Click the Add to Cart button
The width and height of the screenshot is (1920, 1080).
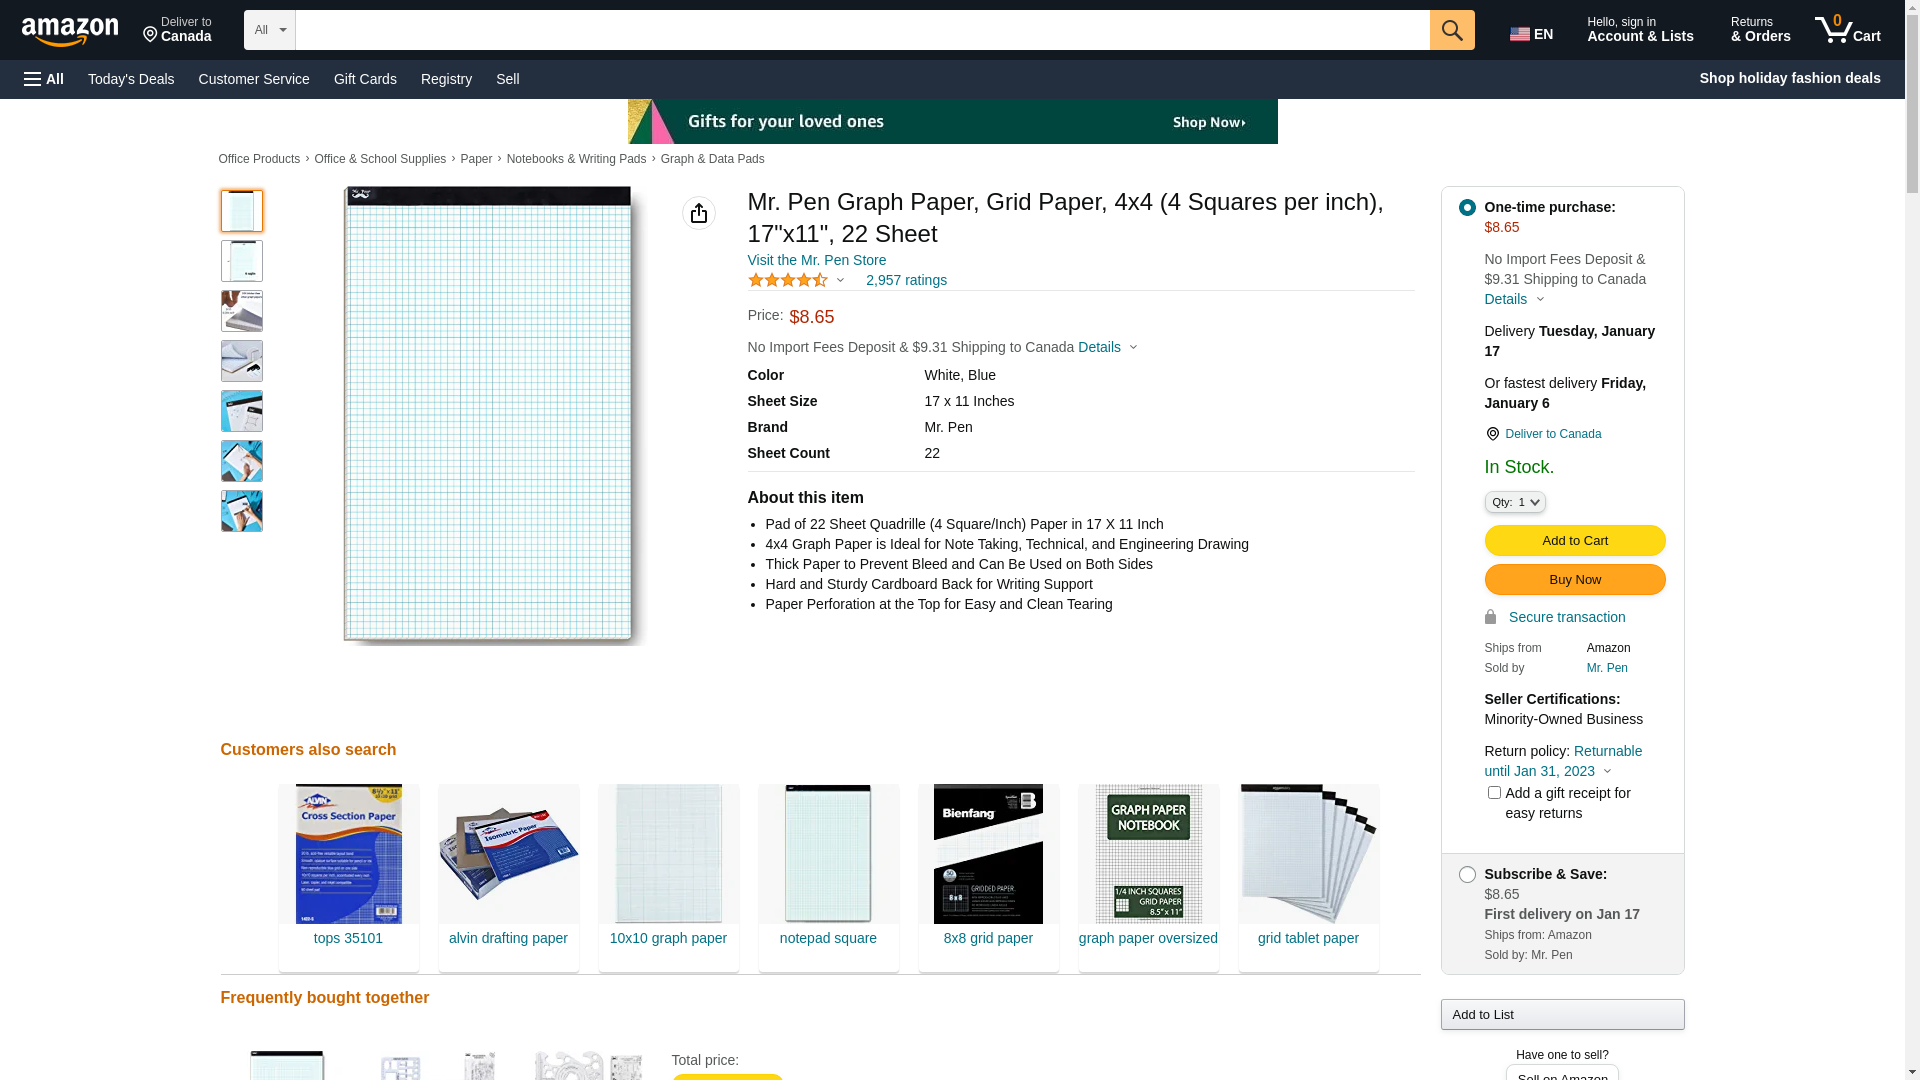pos(1574,541)
